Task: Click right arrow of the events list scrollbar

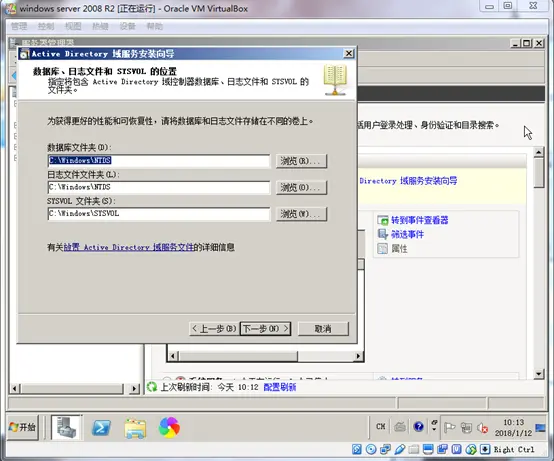Action: 358,356
